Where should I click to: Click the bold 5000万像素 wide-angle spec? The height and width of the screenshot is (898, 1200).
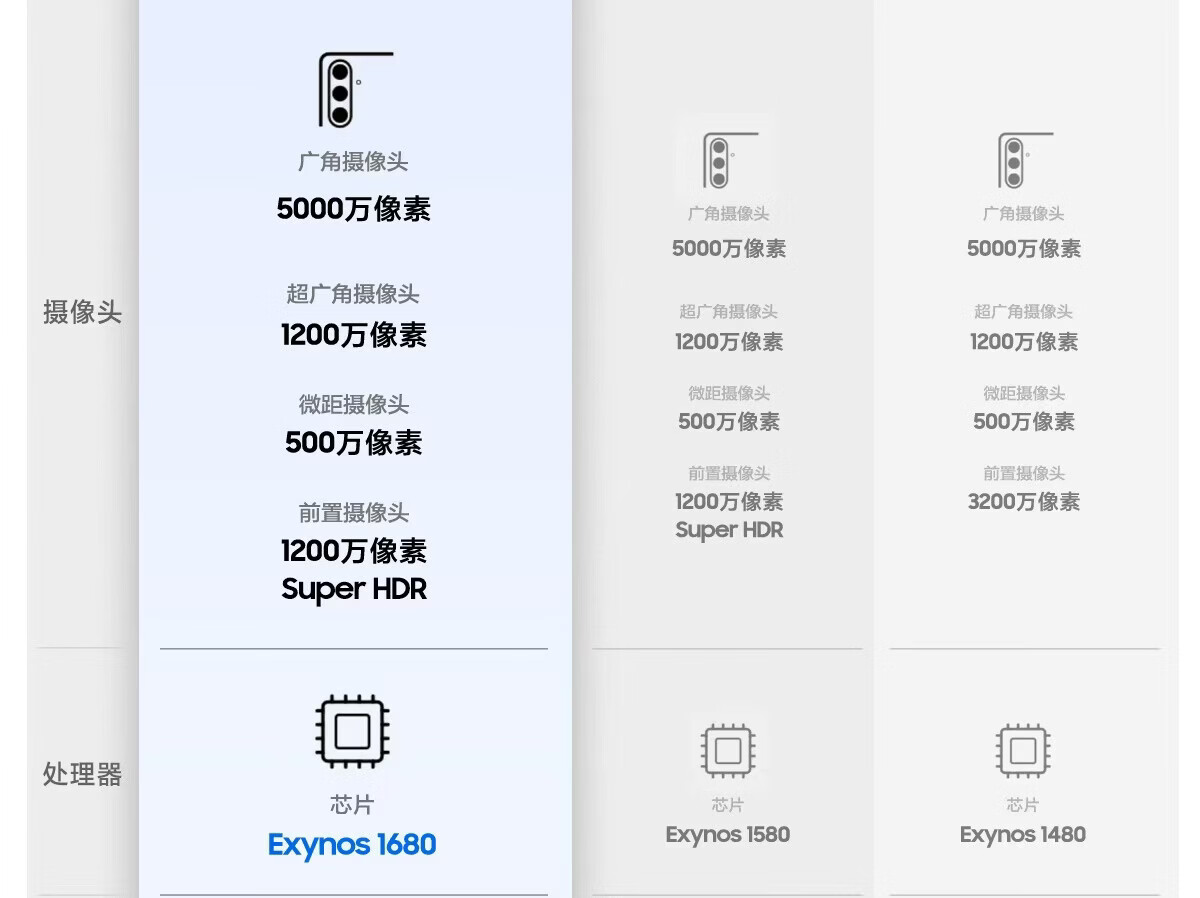click(x=354, y=209)
